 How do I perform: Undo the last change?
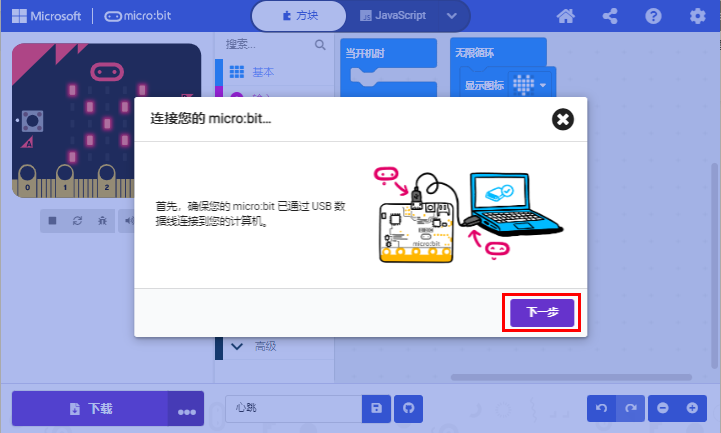tap(601, 408)
